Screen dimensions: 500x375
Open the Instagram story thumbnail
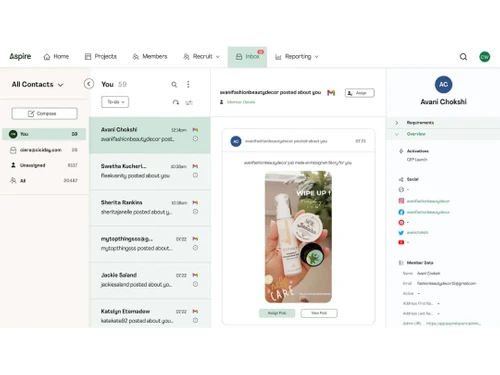coord(298,237)
